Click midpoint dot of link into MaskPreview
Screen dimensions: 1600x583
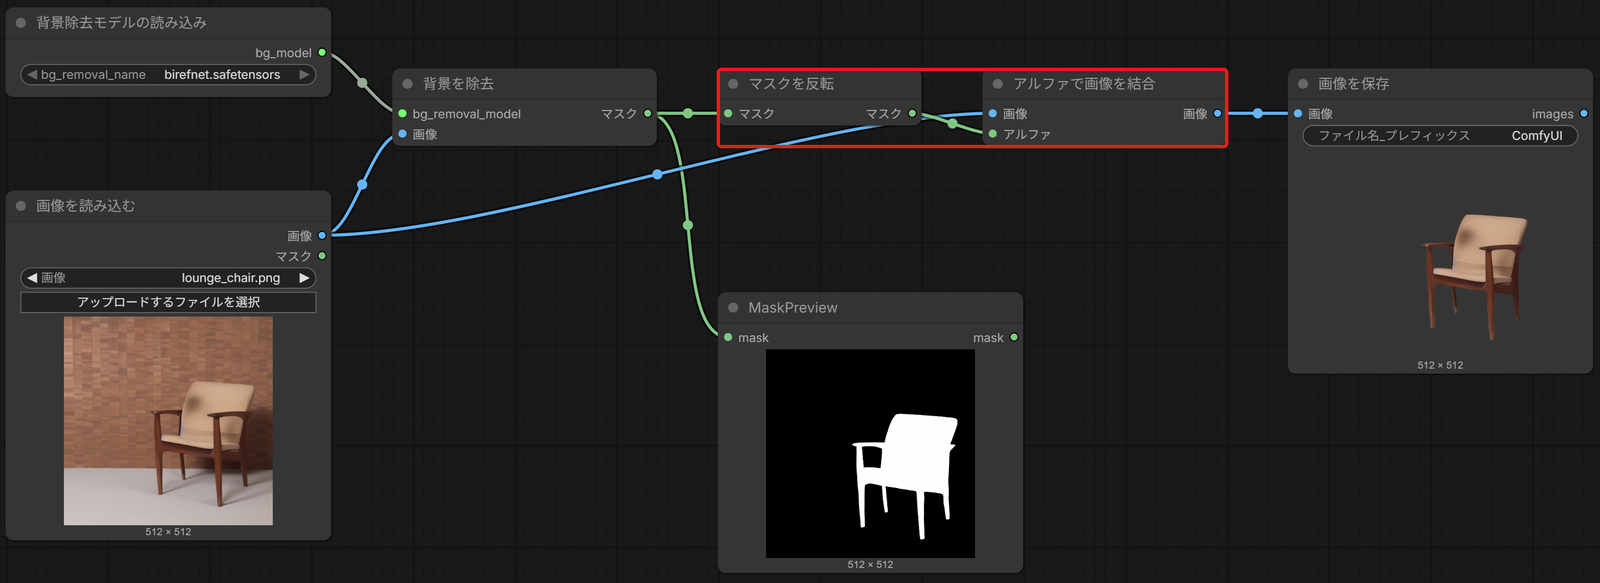coord(688,226)
